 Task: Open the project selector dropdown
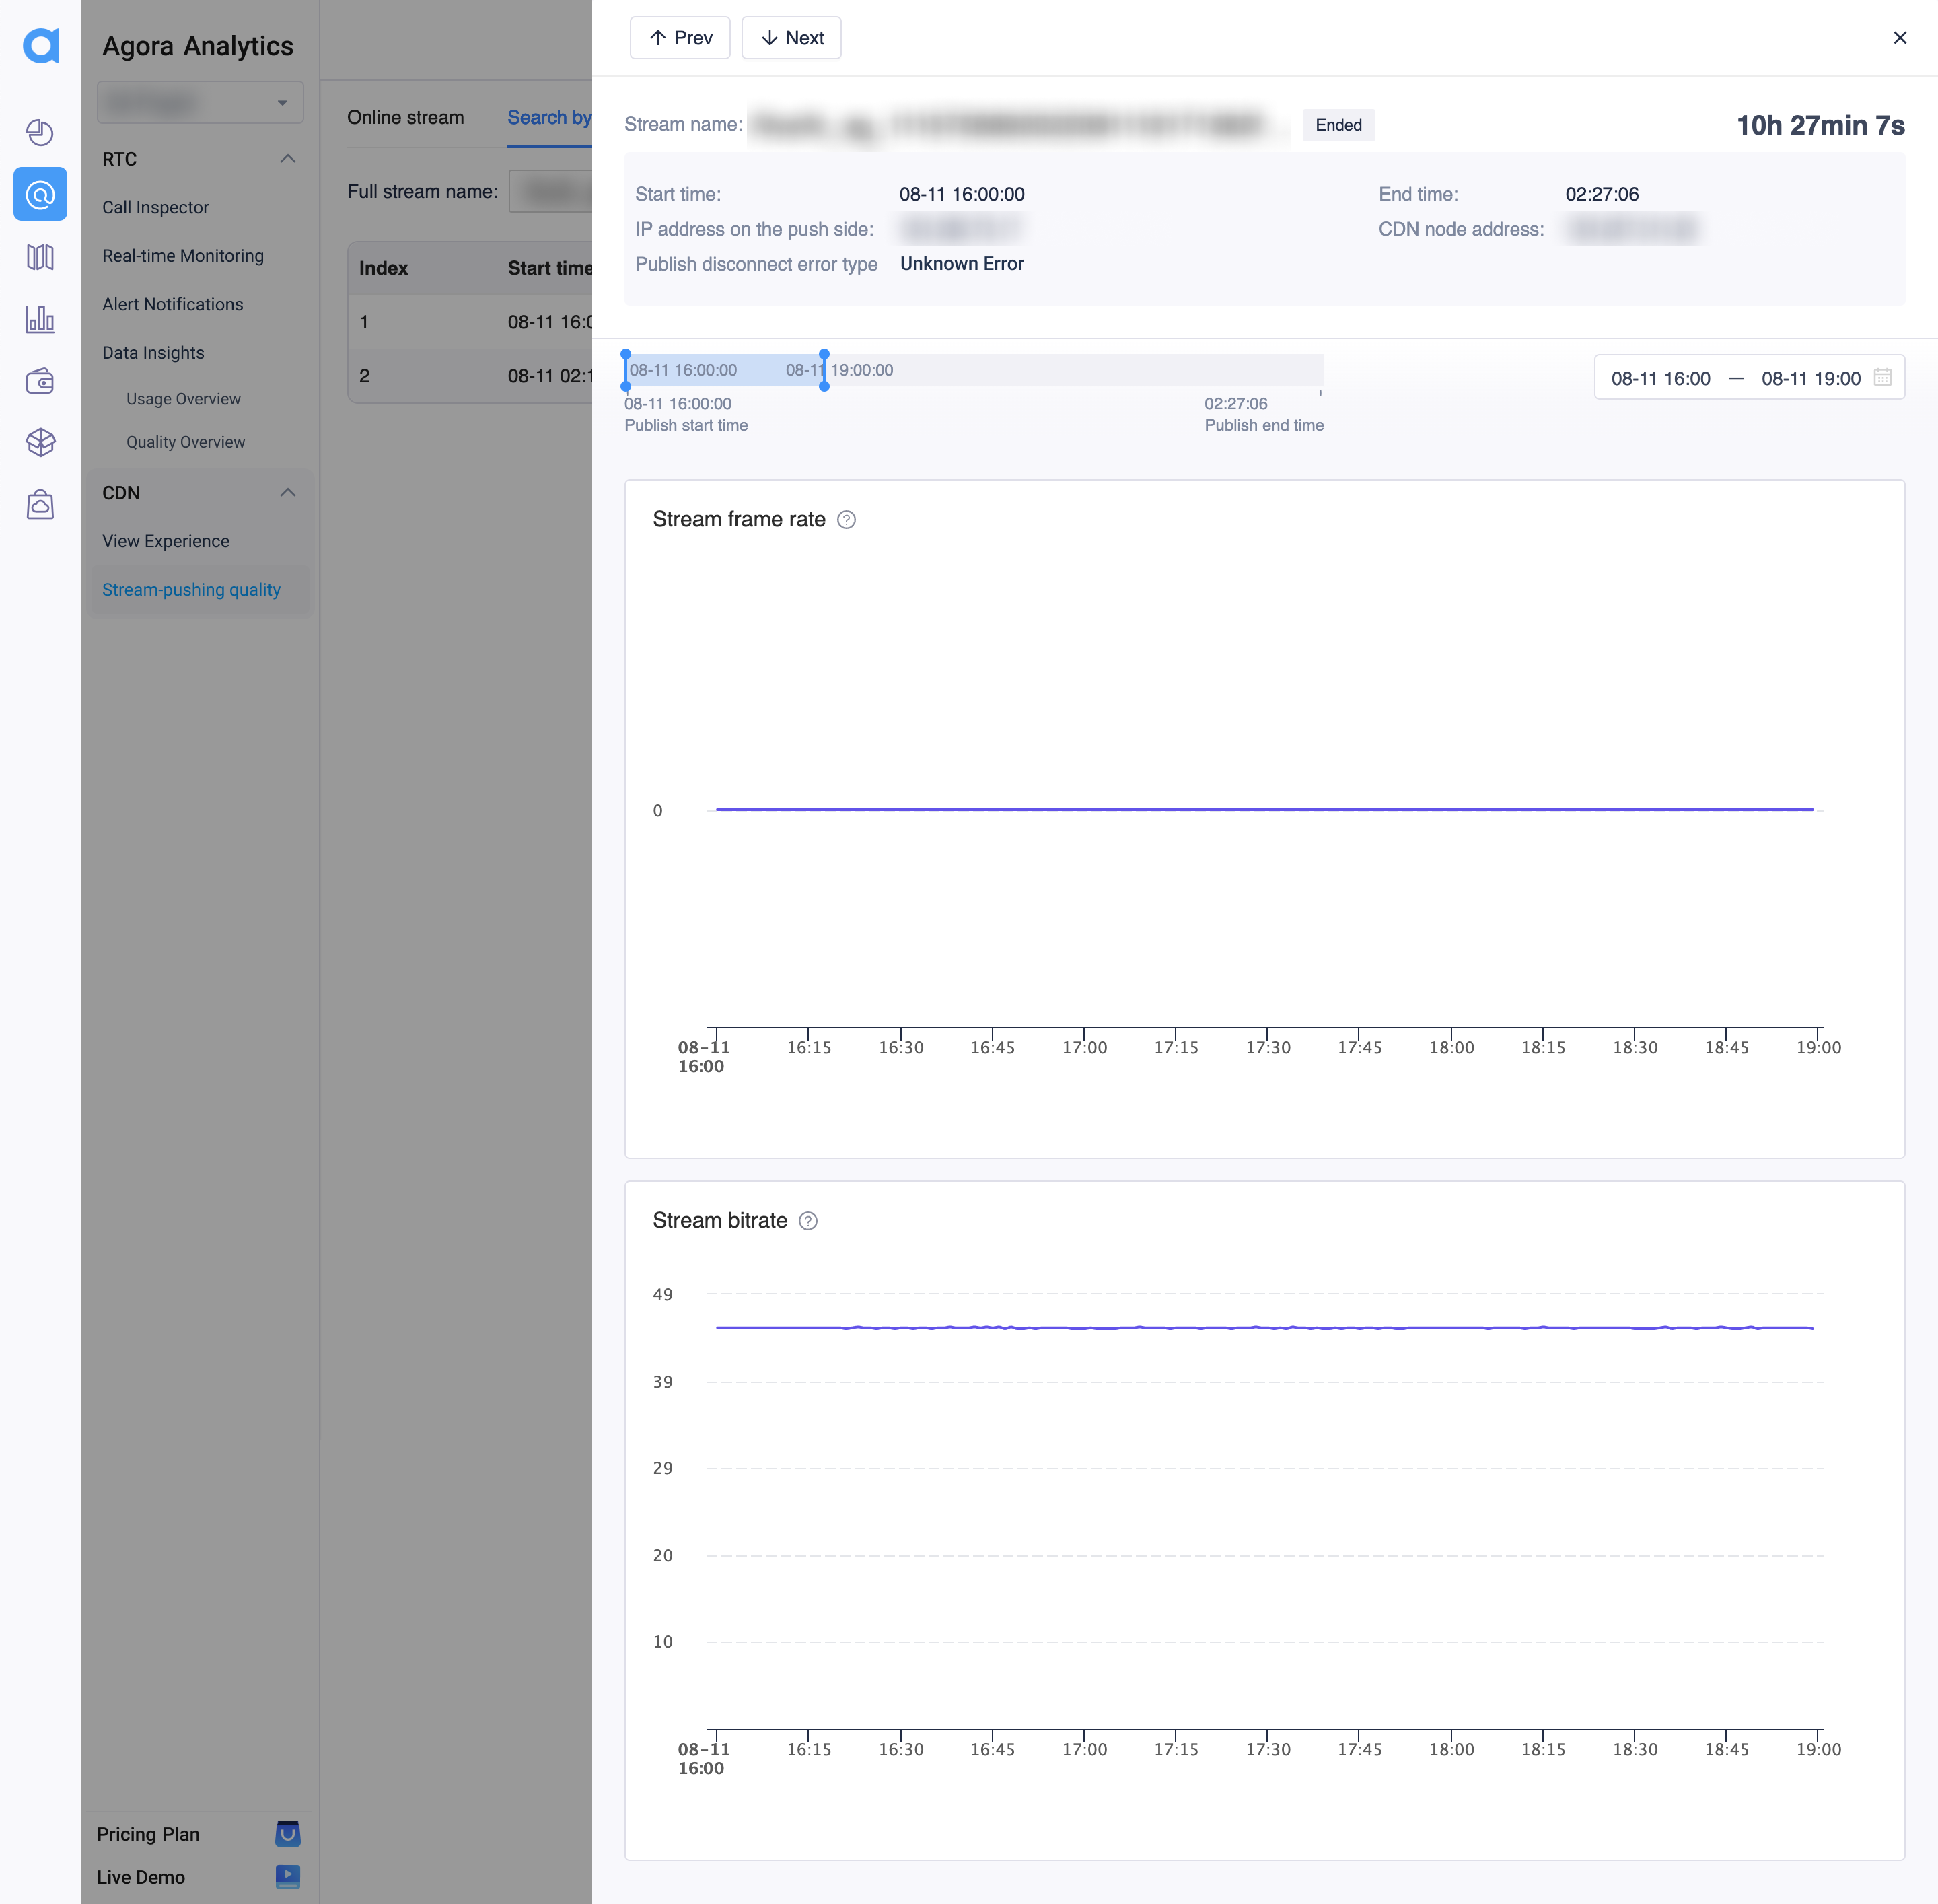200,103
